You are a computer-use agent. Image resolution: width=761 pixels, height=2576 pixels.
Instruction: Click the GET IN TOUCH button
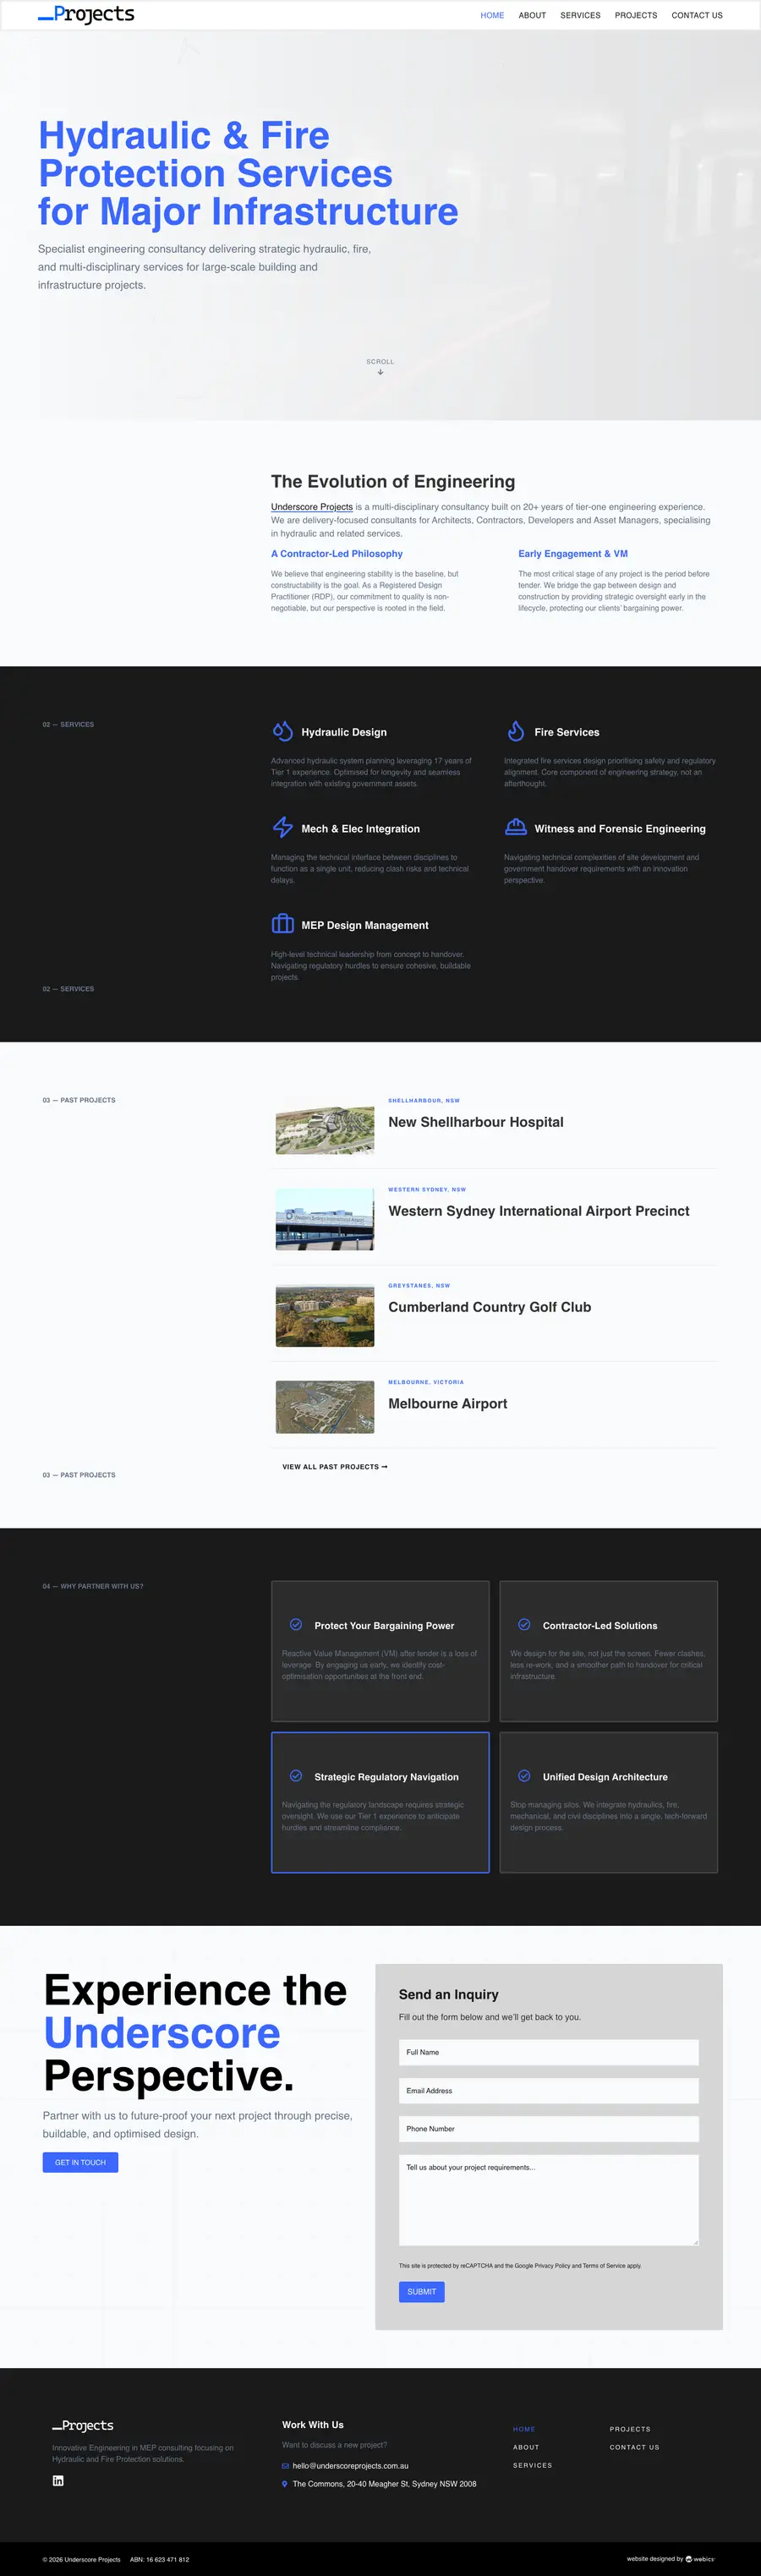[x=80, y=2162]
